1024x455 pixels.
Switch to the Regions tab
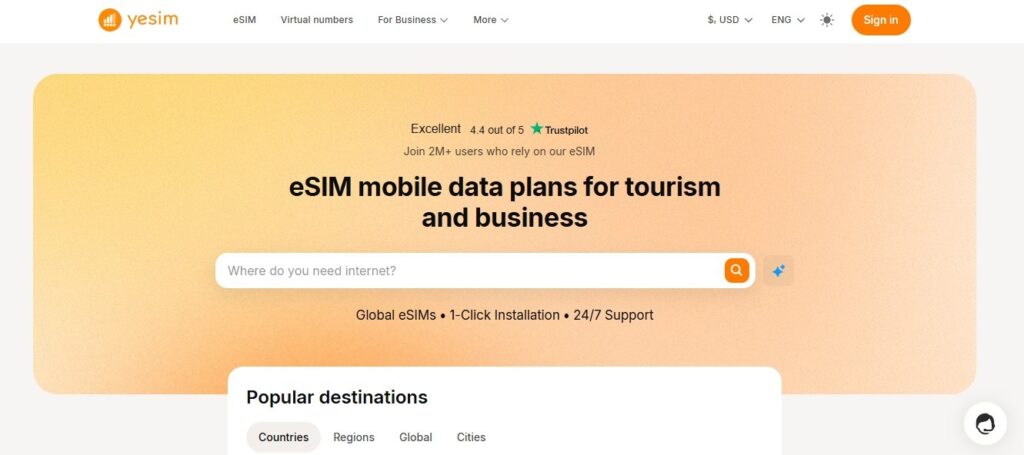point(354,437)
